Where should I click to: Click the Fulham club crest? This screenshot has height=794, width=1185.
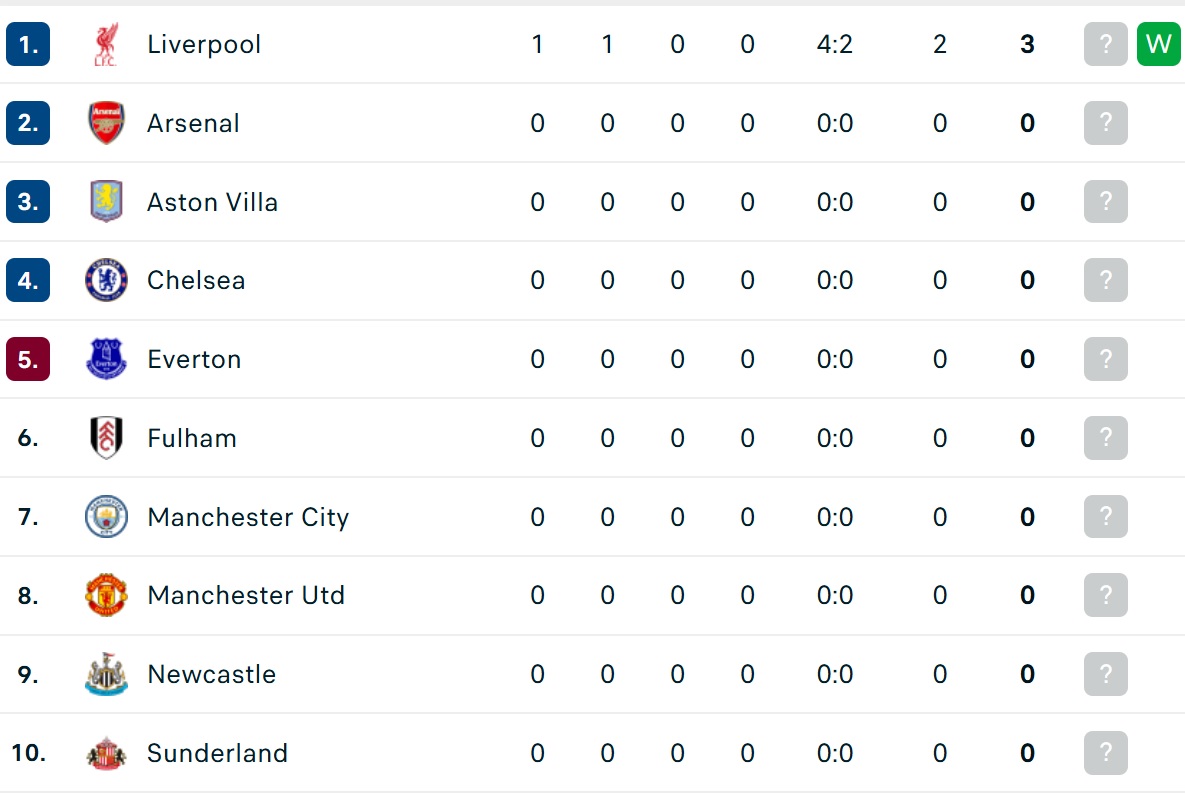click(106, 437)
